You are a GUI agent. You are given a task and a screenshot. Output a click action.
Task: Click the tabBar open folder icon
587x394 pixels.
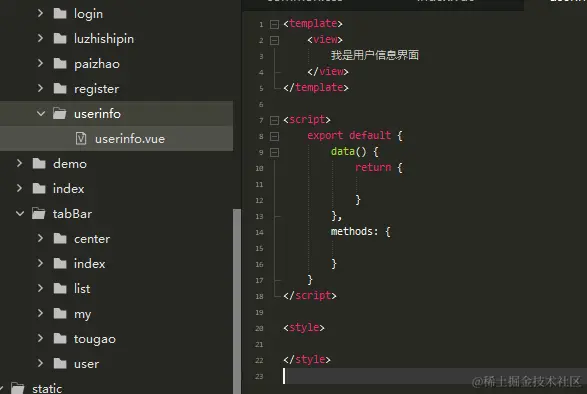coord(39,213)
